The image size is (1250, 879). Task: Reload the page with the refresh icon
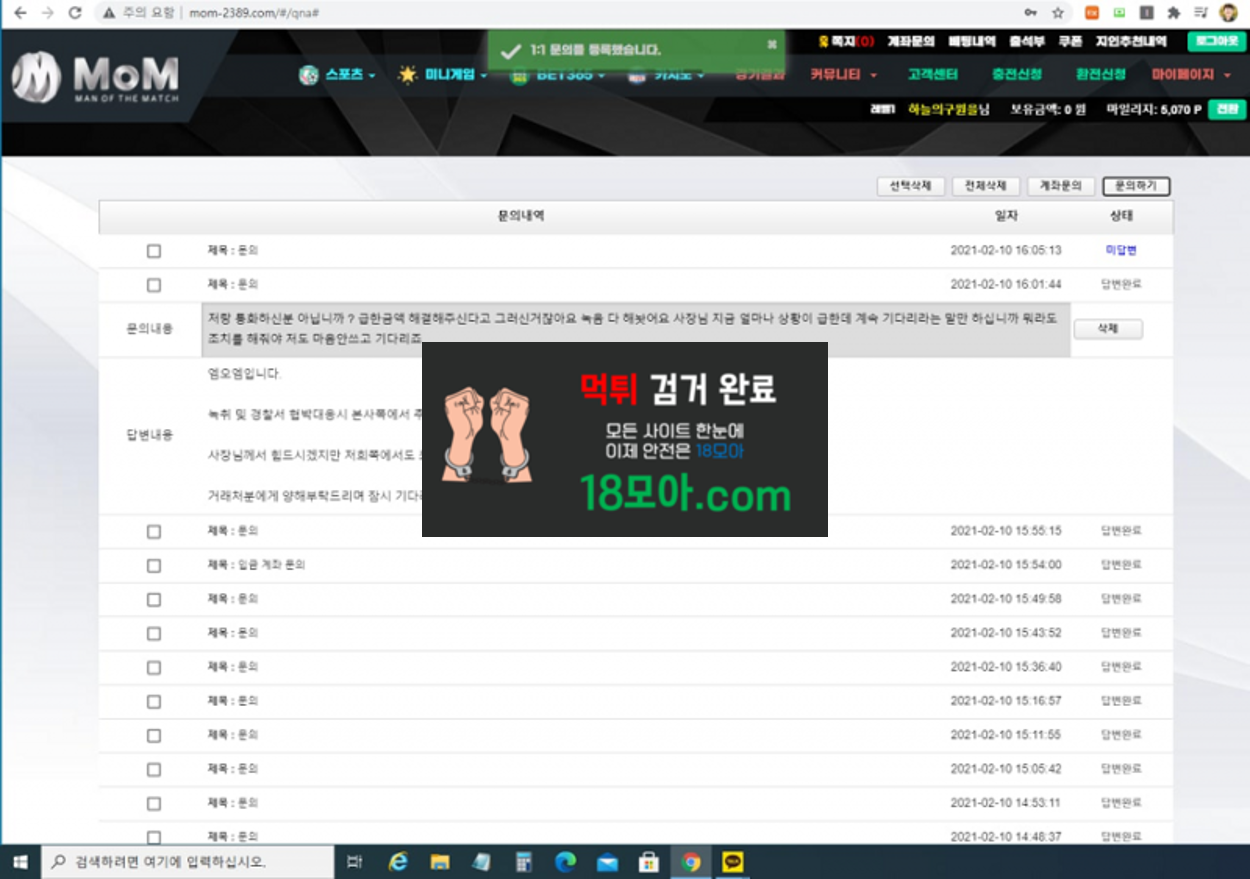click(75, 13)
